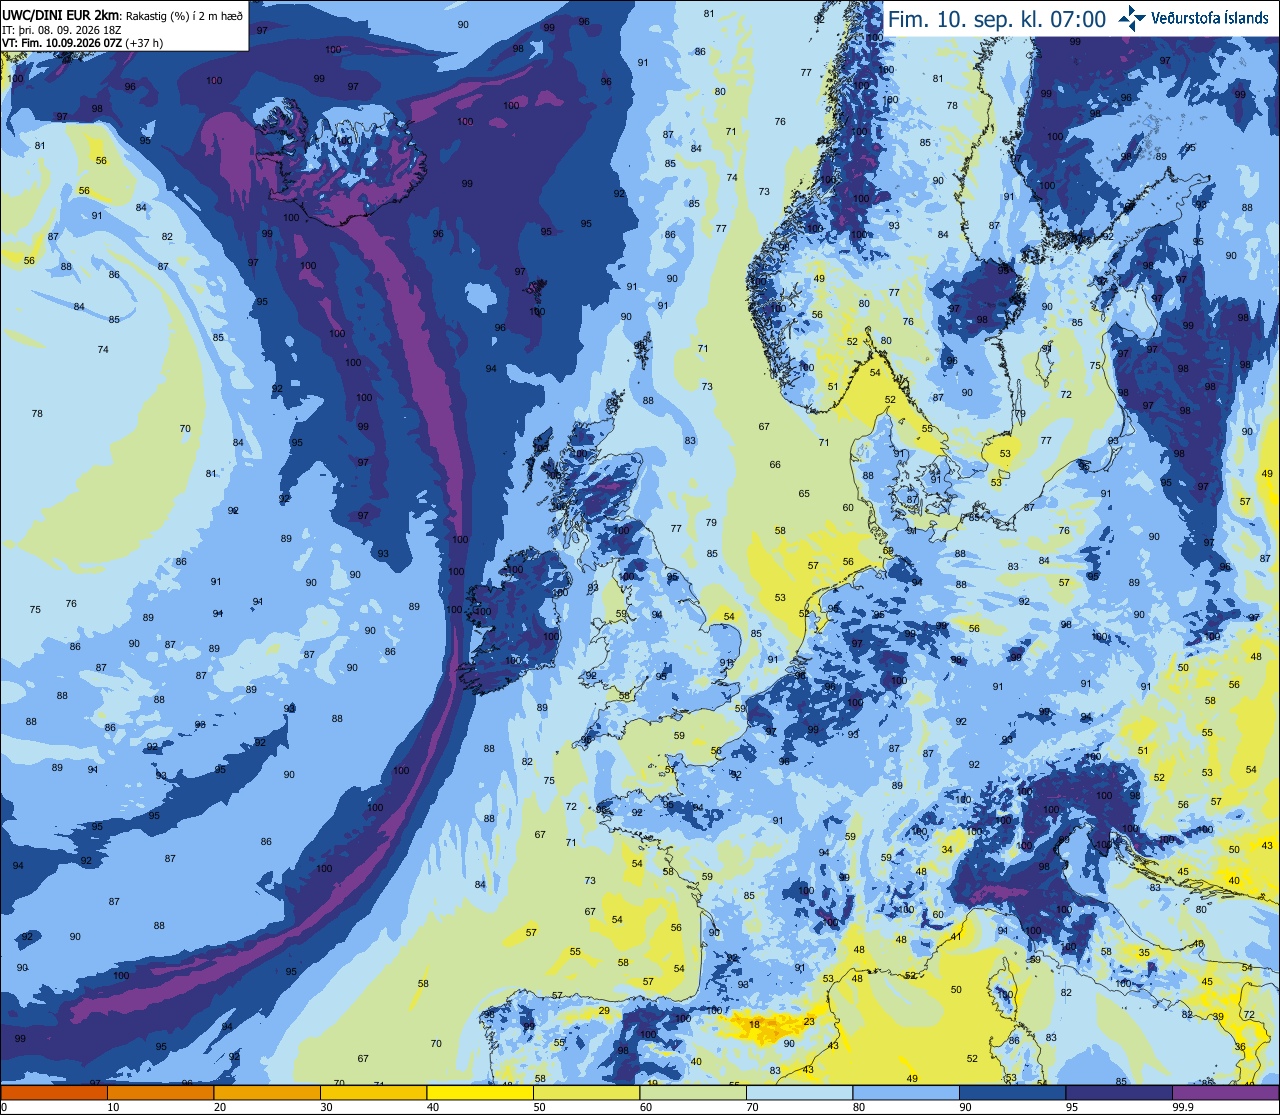Select the Fim. 10. sep. kl. 07:00 timestamp
Screen dimensions: 1280x1115
click(x=997, y=19)
